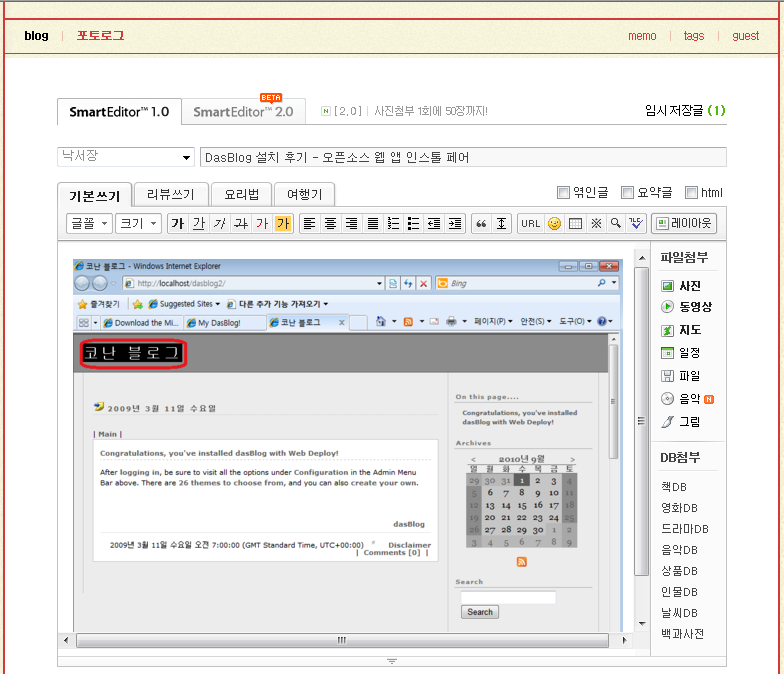Decrease indent (outdent) icon
Image resolution: width=784 pixels, height=674 pixels.
click(434, 224)
